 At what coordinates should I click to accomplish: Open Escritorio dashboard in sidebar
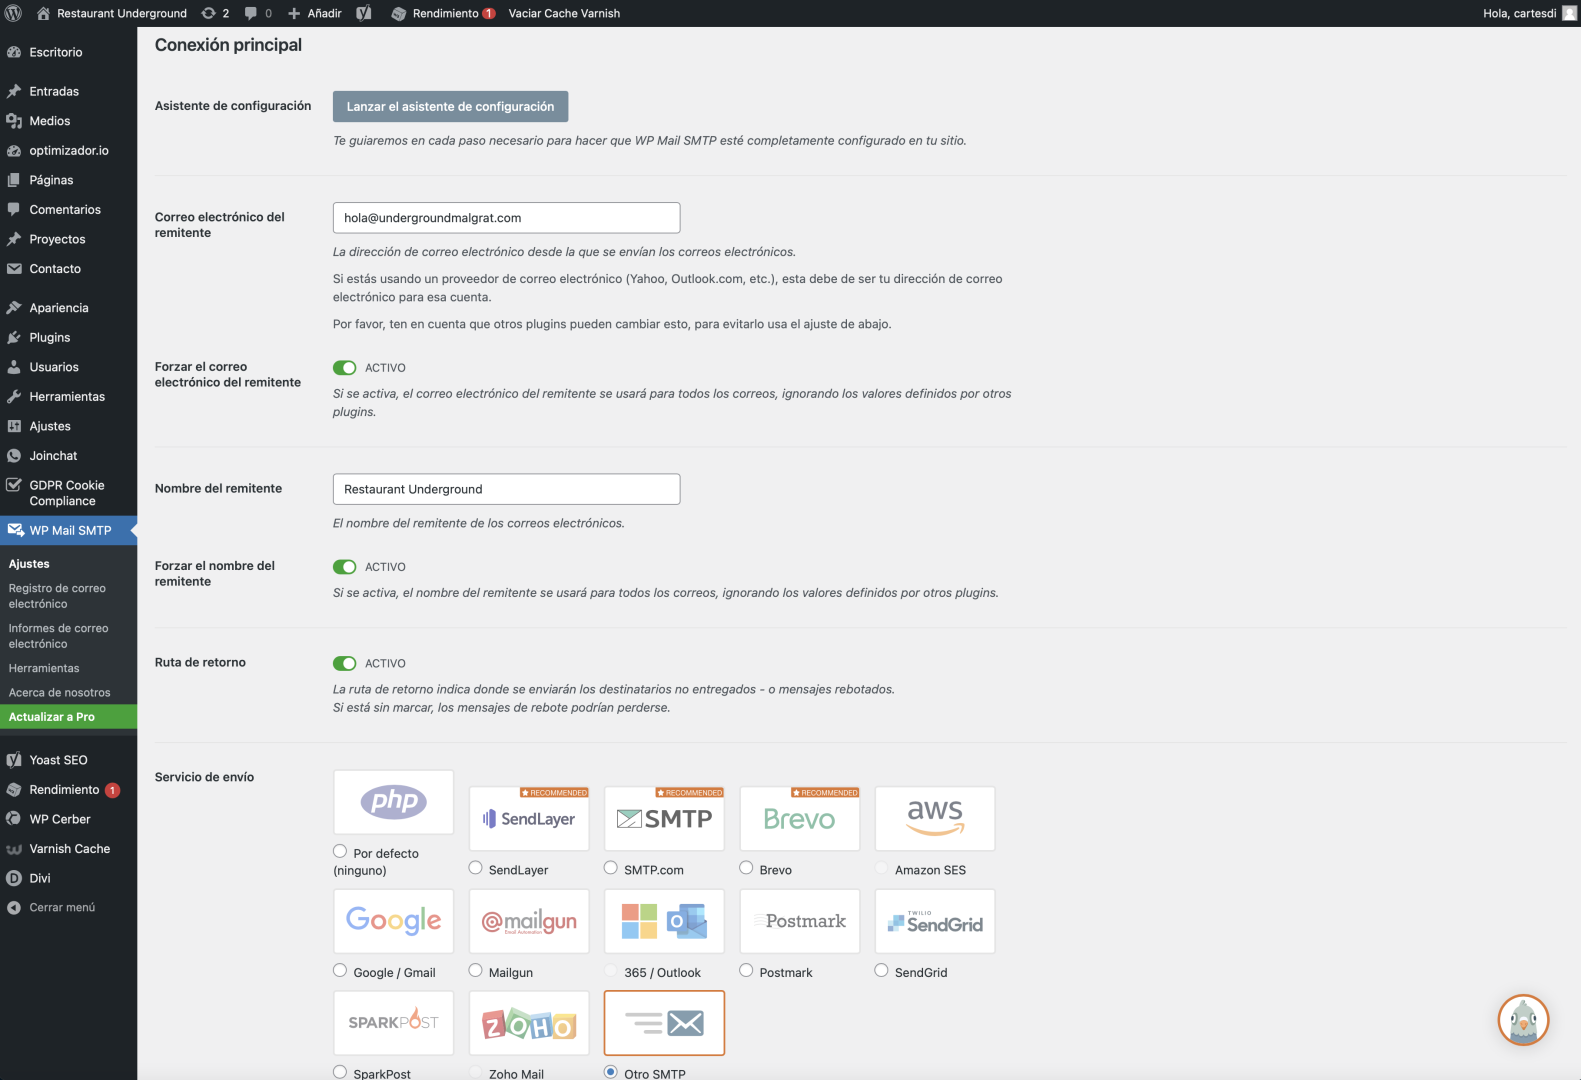(68, 52)
